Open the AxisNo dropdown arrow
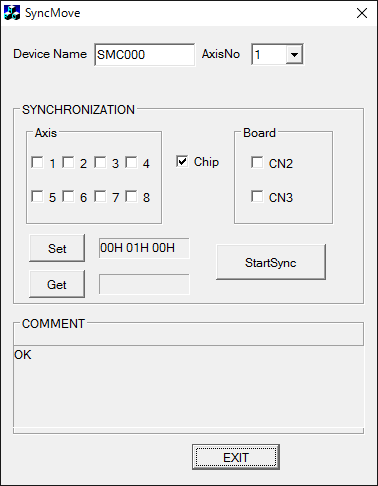Viewport: 378px width, 486px height. click(x=294, y=54)
